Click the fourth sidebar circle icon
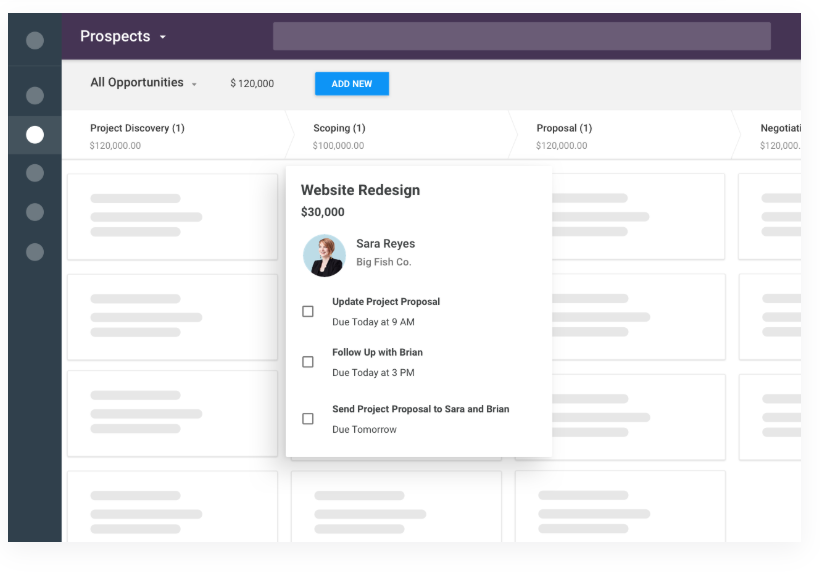Viewport: 820px width, 573px height. (x=35, y=173)
